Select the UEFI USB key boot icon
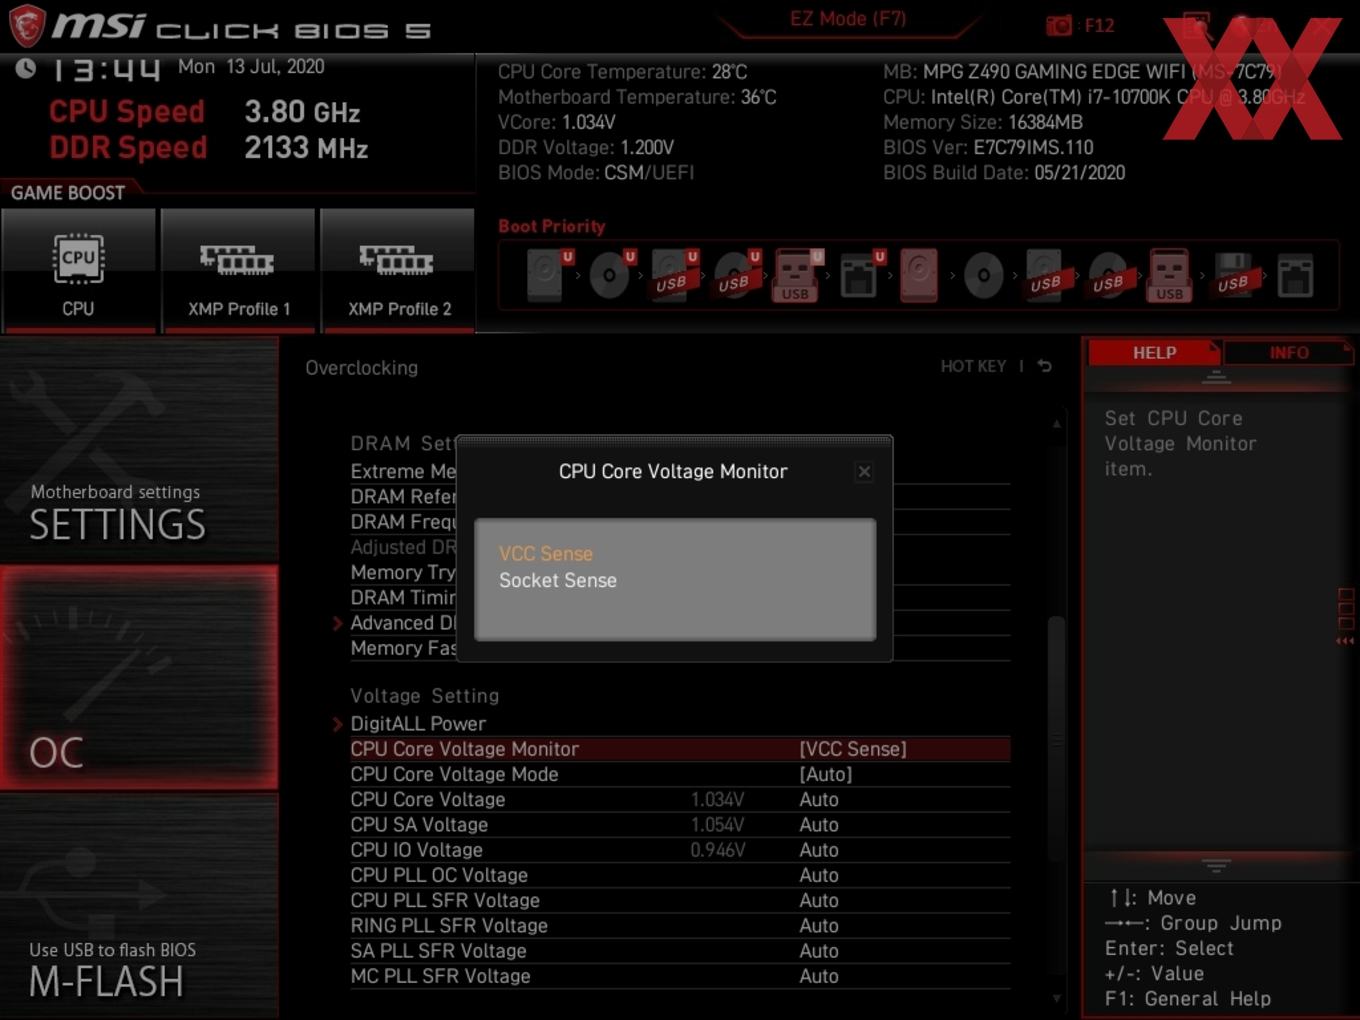 pos(797,275)
